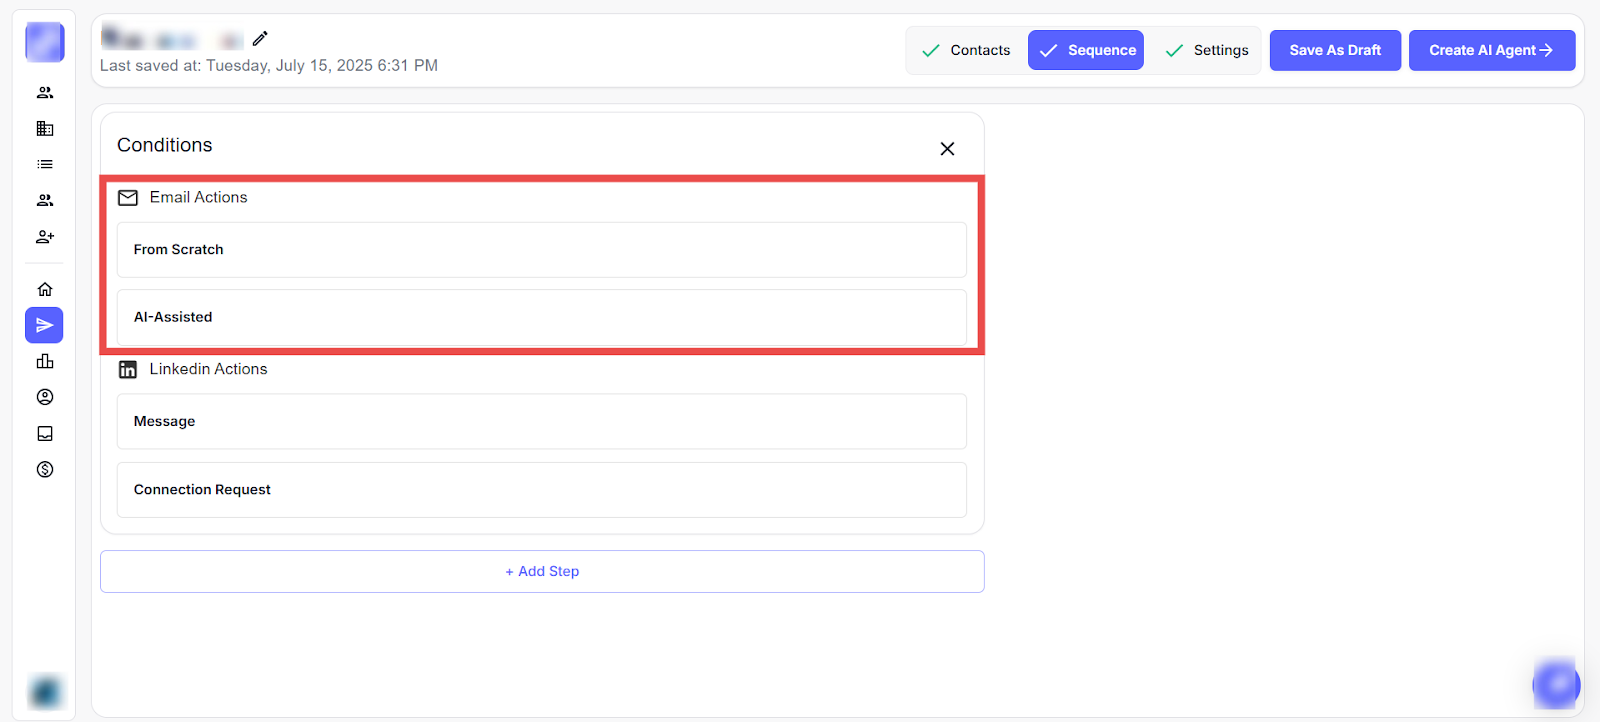Switch to the Settings step tab
The width and height of the screenshot is (1600, 722).
coord(1207,50)
